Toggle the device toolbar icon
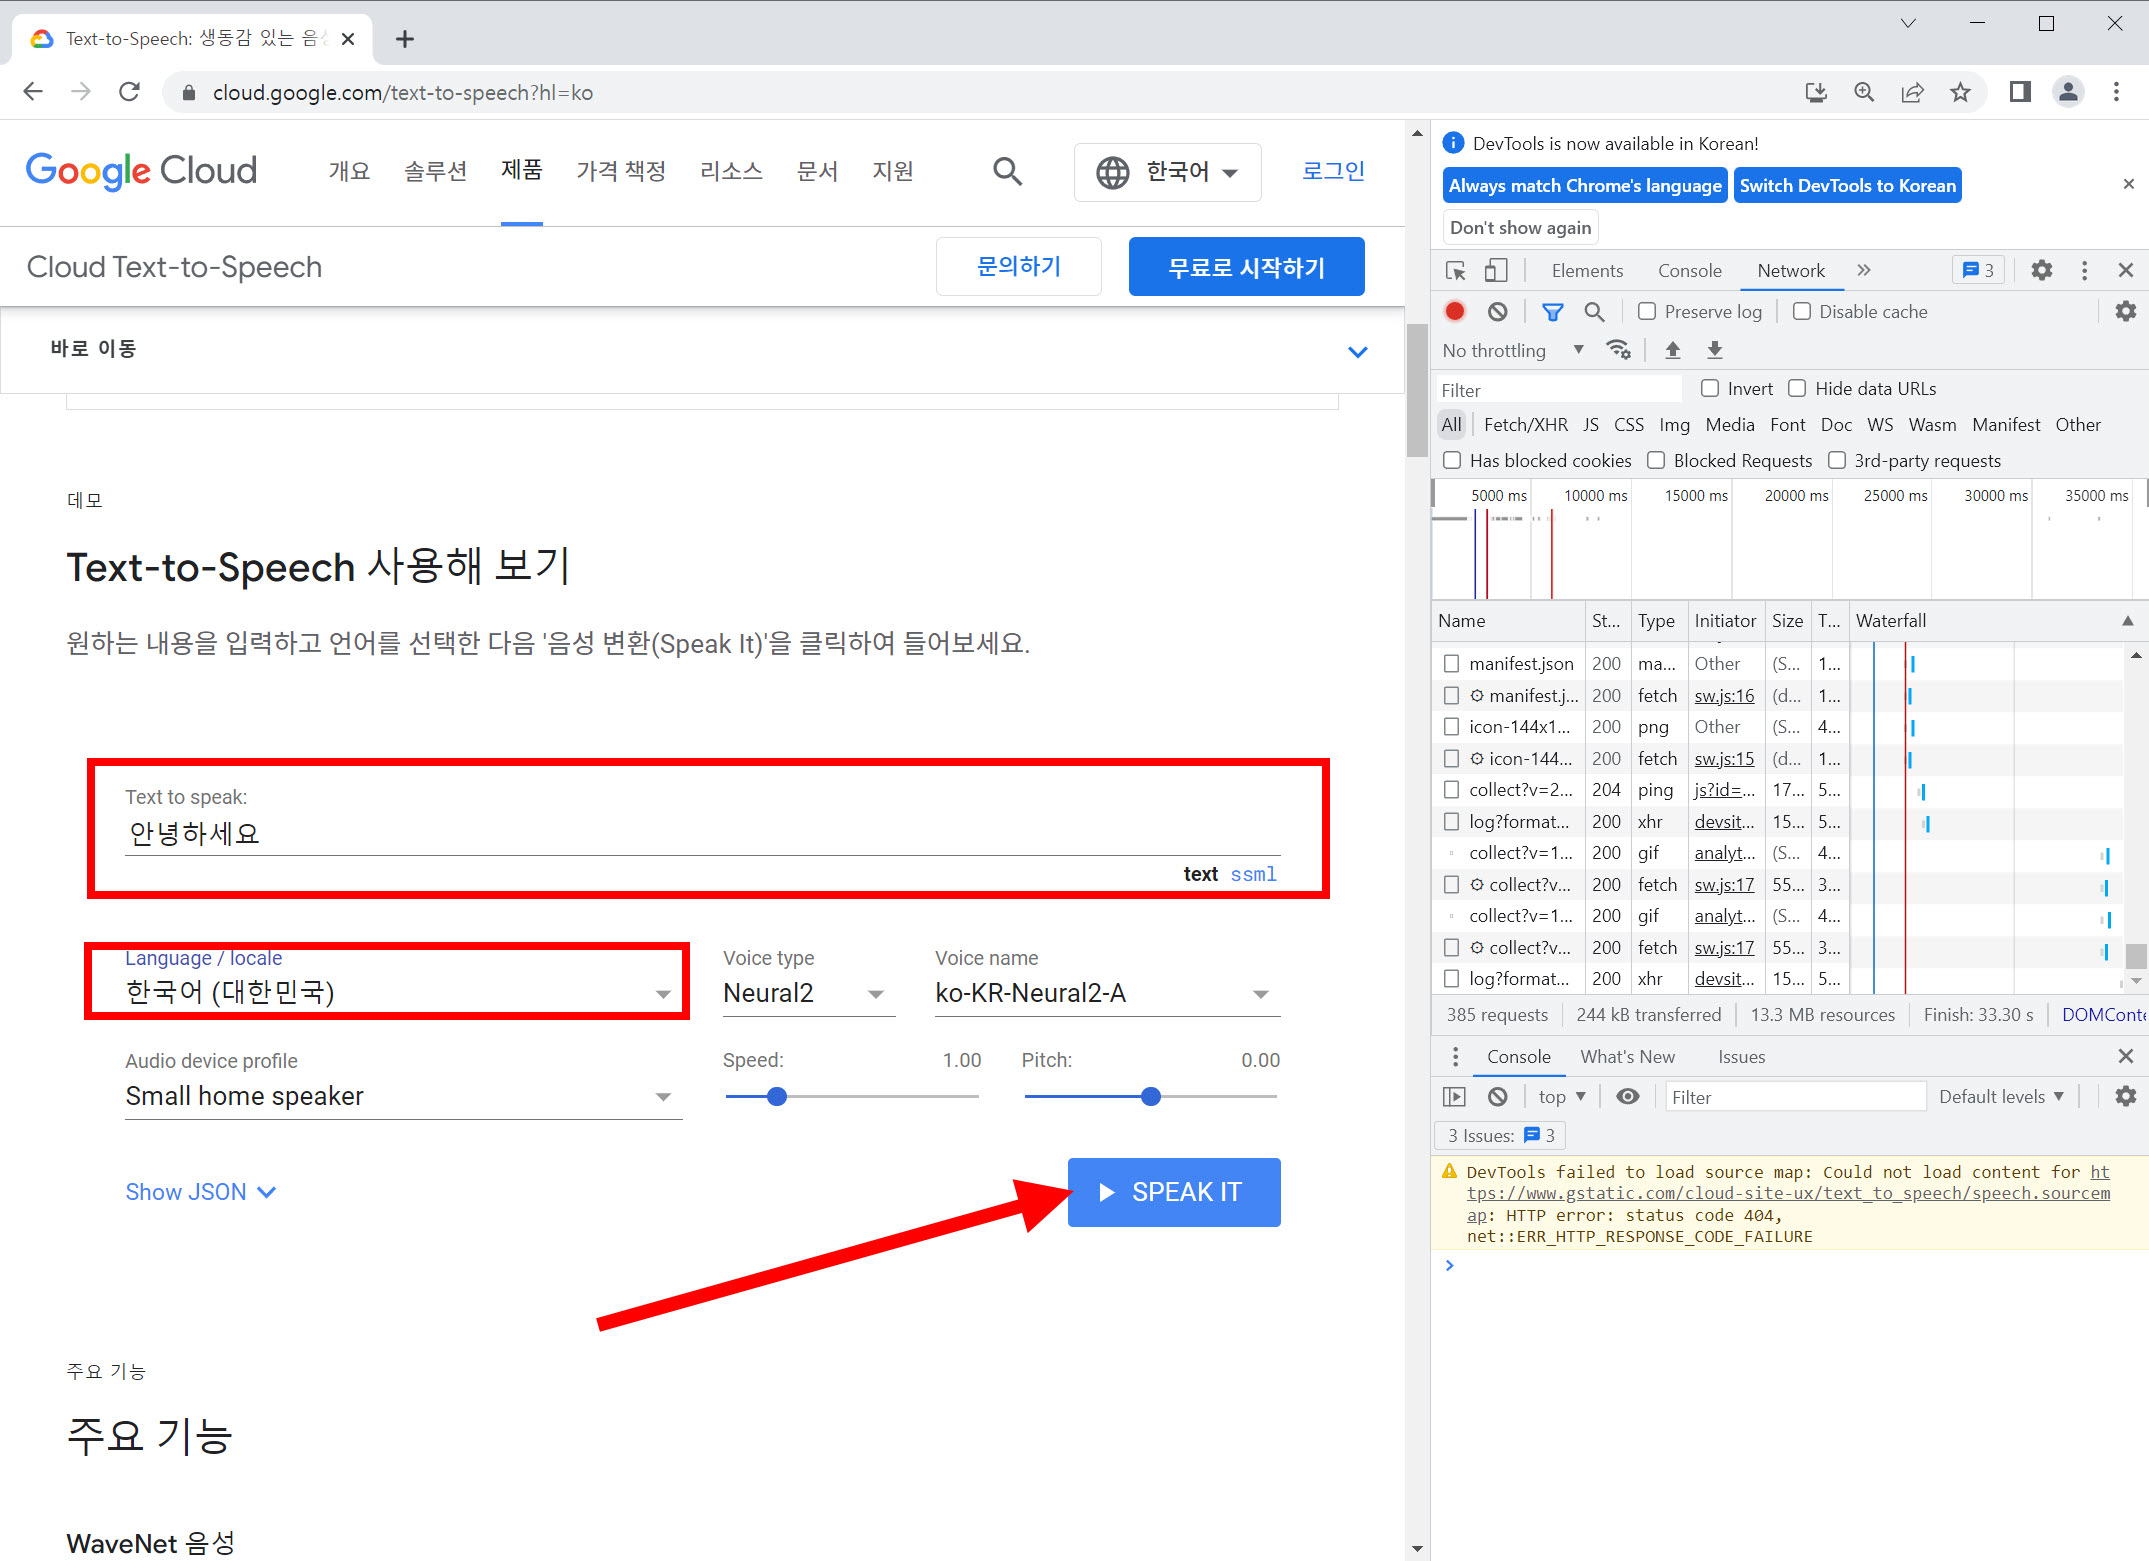This screenshot has width=2149, height=1561. pyautogui.click(x=1495, y=270)
